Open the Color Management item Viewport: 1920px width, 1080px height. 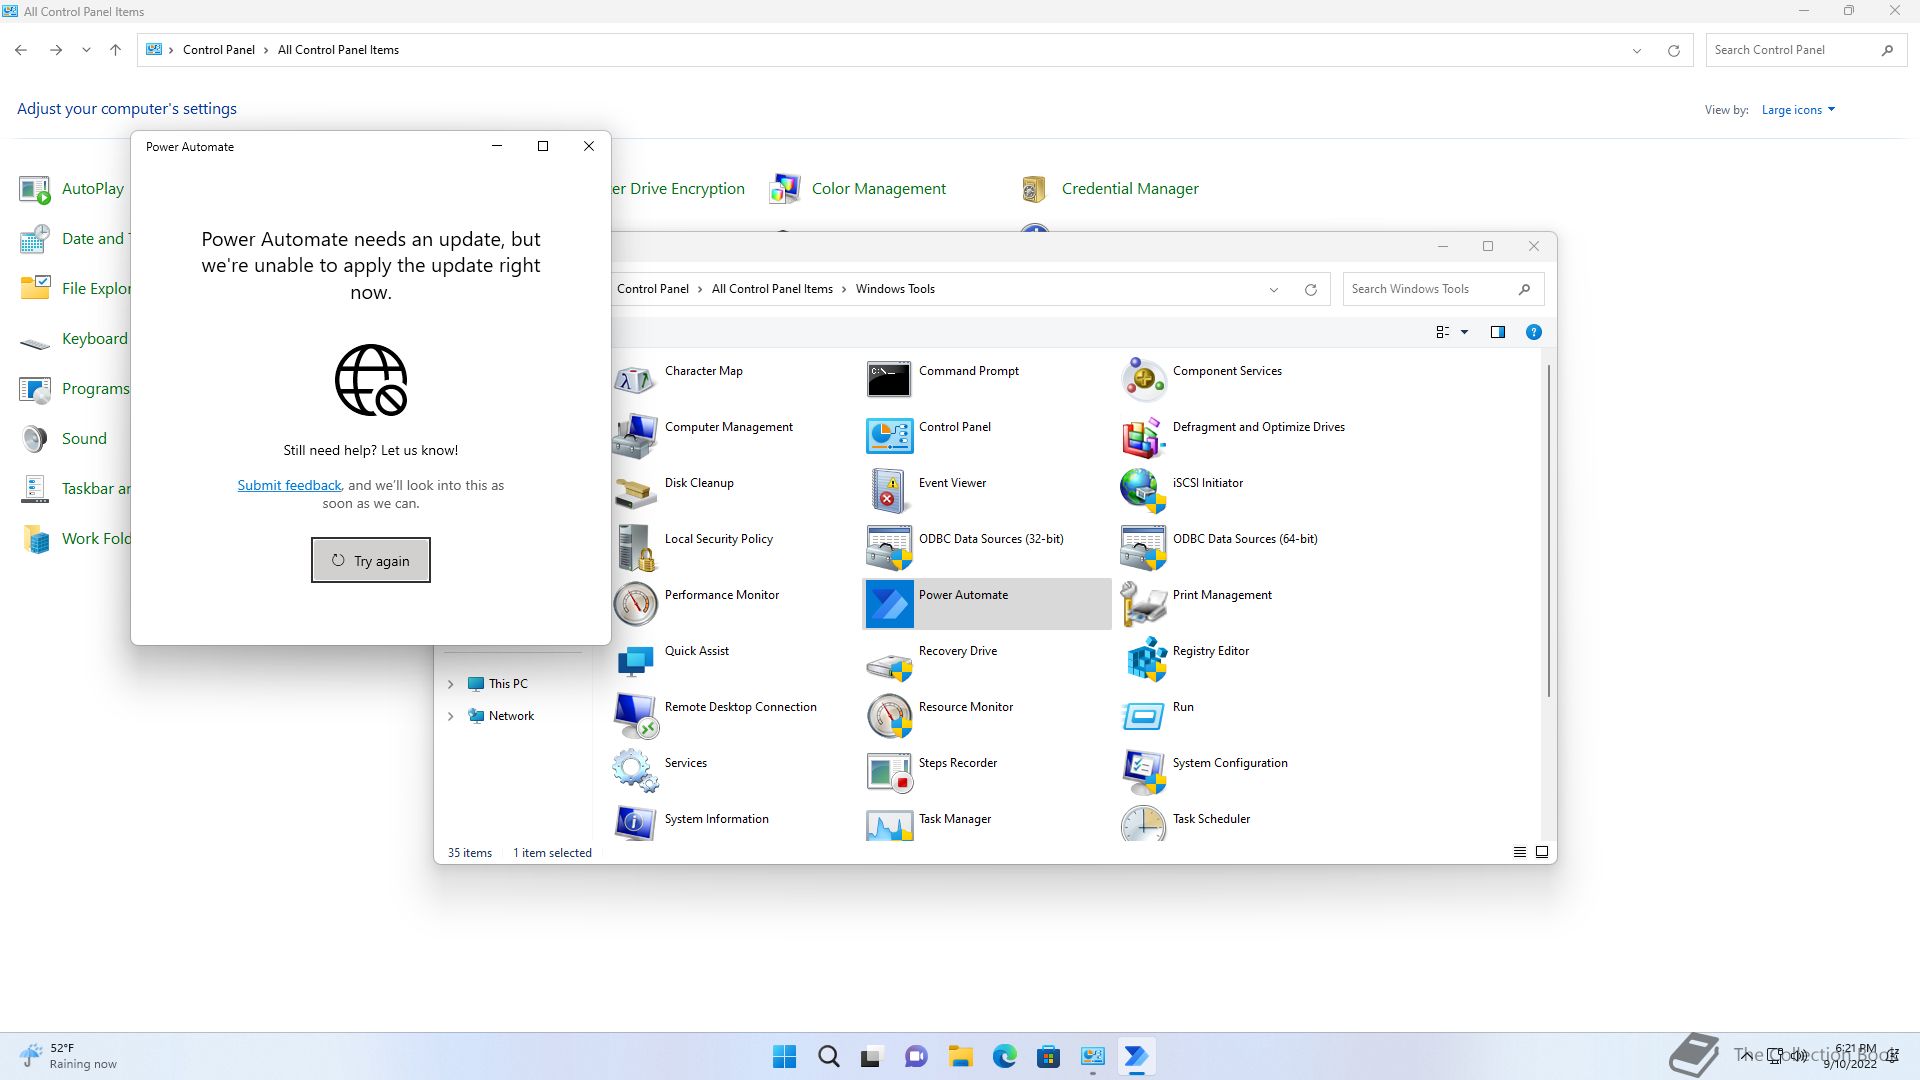[878, 189]
